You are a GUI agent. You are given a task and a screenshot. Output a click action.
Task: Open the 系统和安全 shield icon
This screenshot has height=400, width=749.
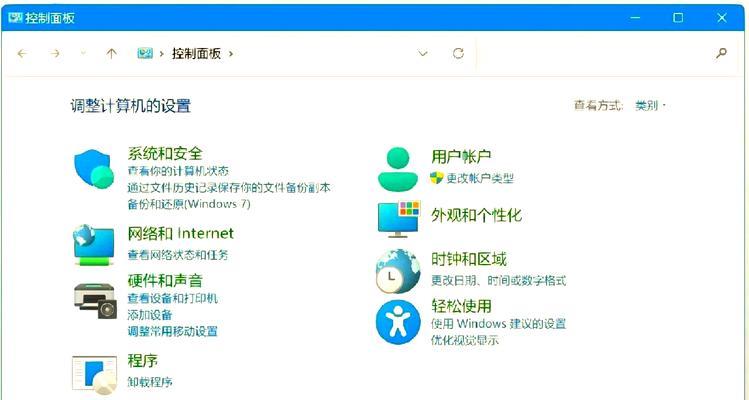click(x=94, y=169)
